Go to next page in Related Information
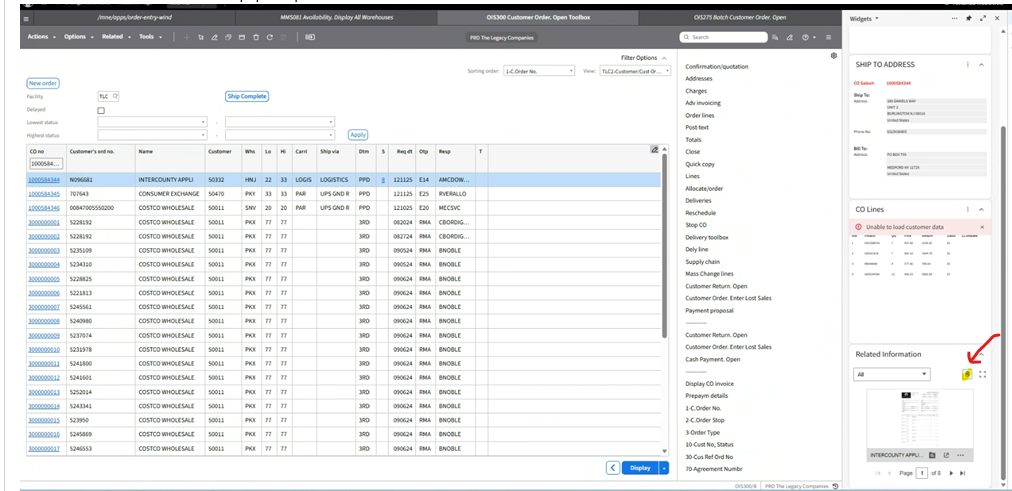1012x491 pixels. (x=951, y=474)
